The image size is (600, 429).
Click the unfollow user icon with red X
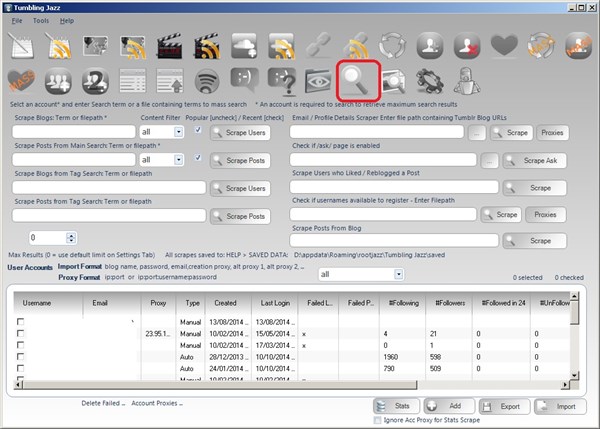pos(467,46)
